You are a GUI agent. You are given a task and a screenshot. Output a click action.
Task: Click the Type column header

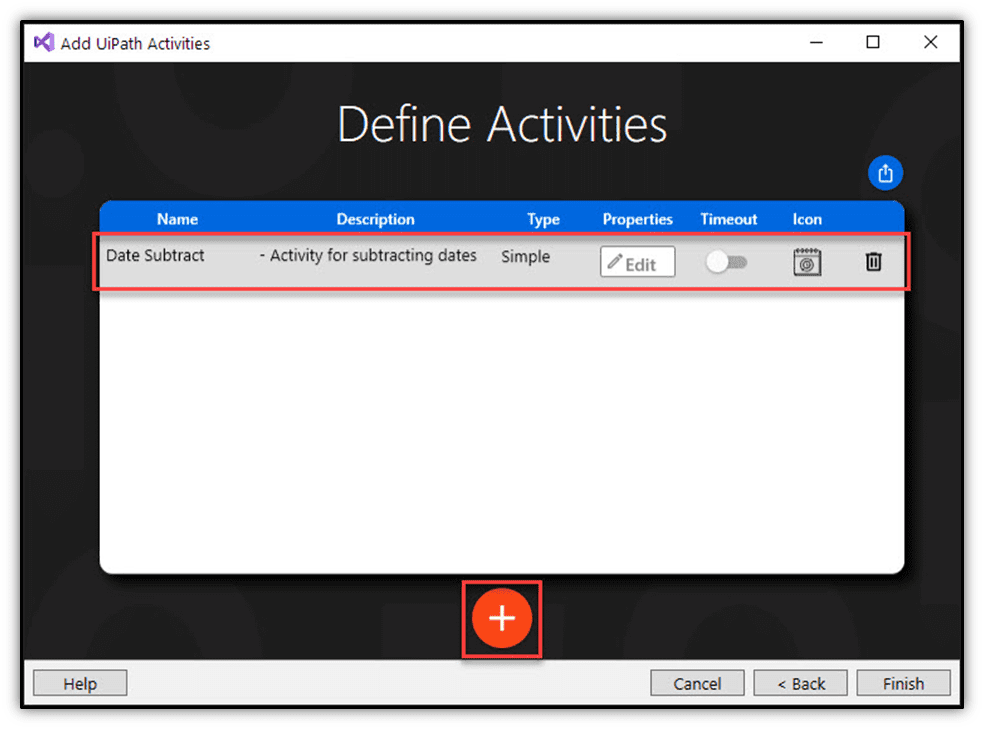click(543, 219)
